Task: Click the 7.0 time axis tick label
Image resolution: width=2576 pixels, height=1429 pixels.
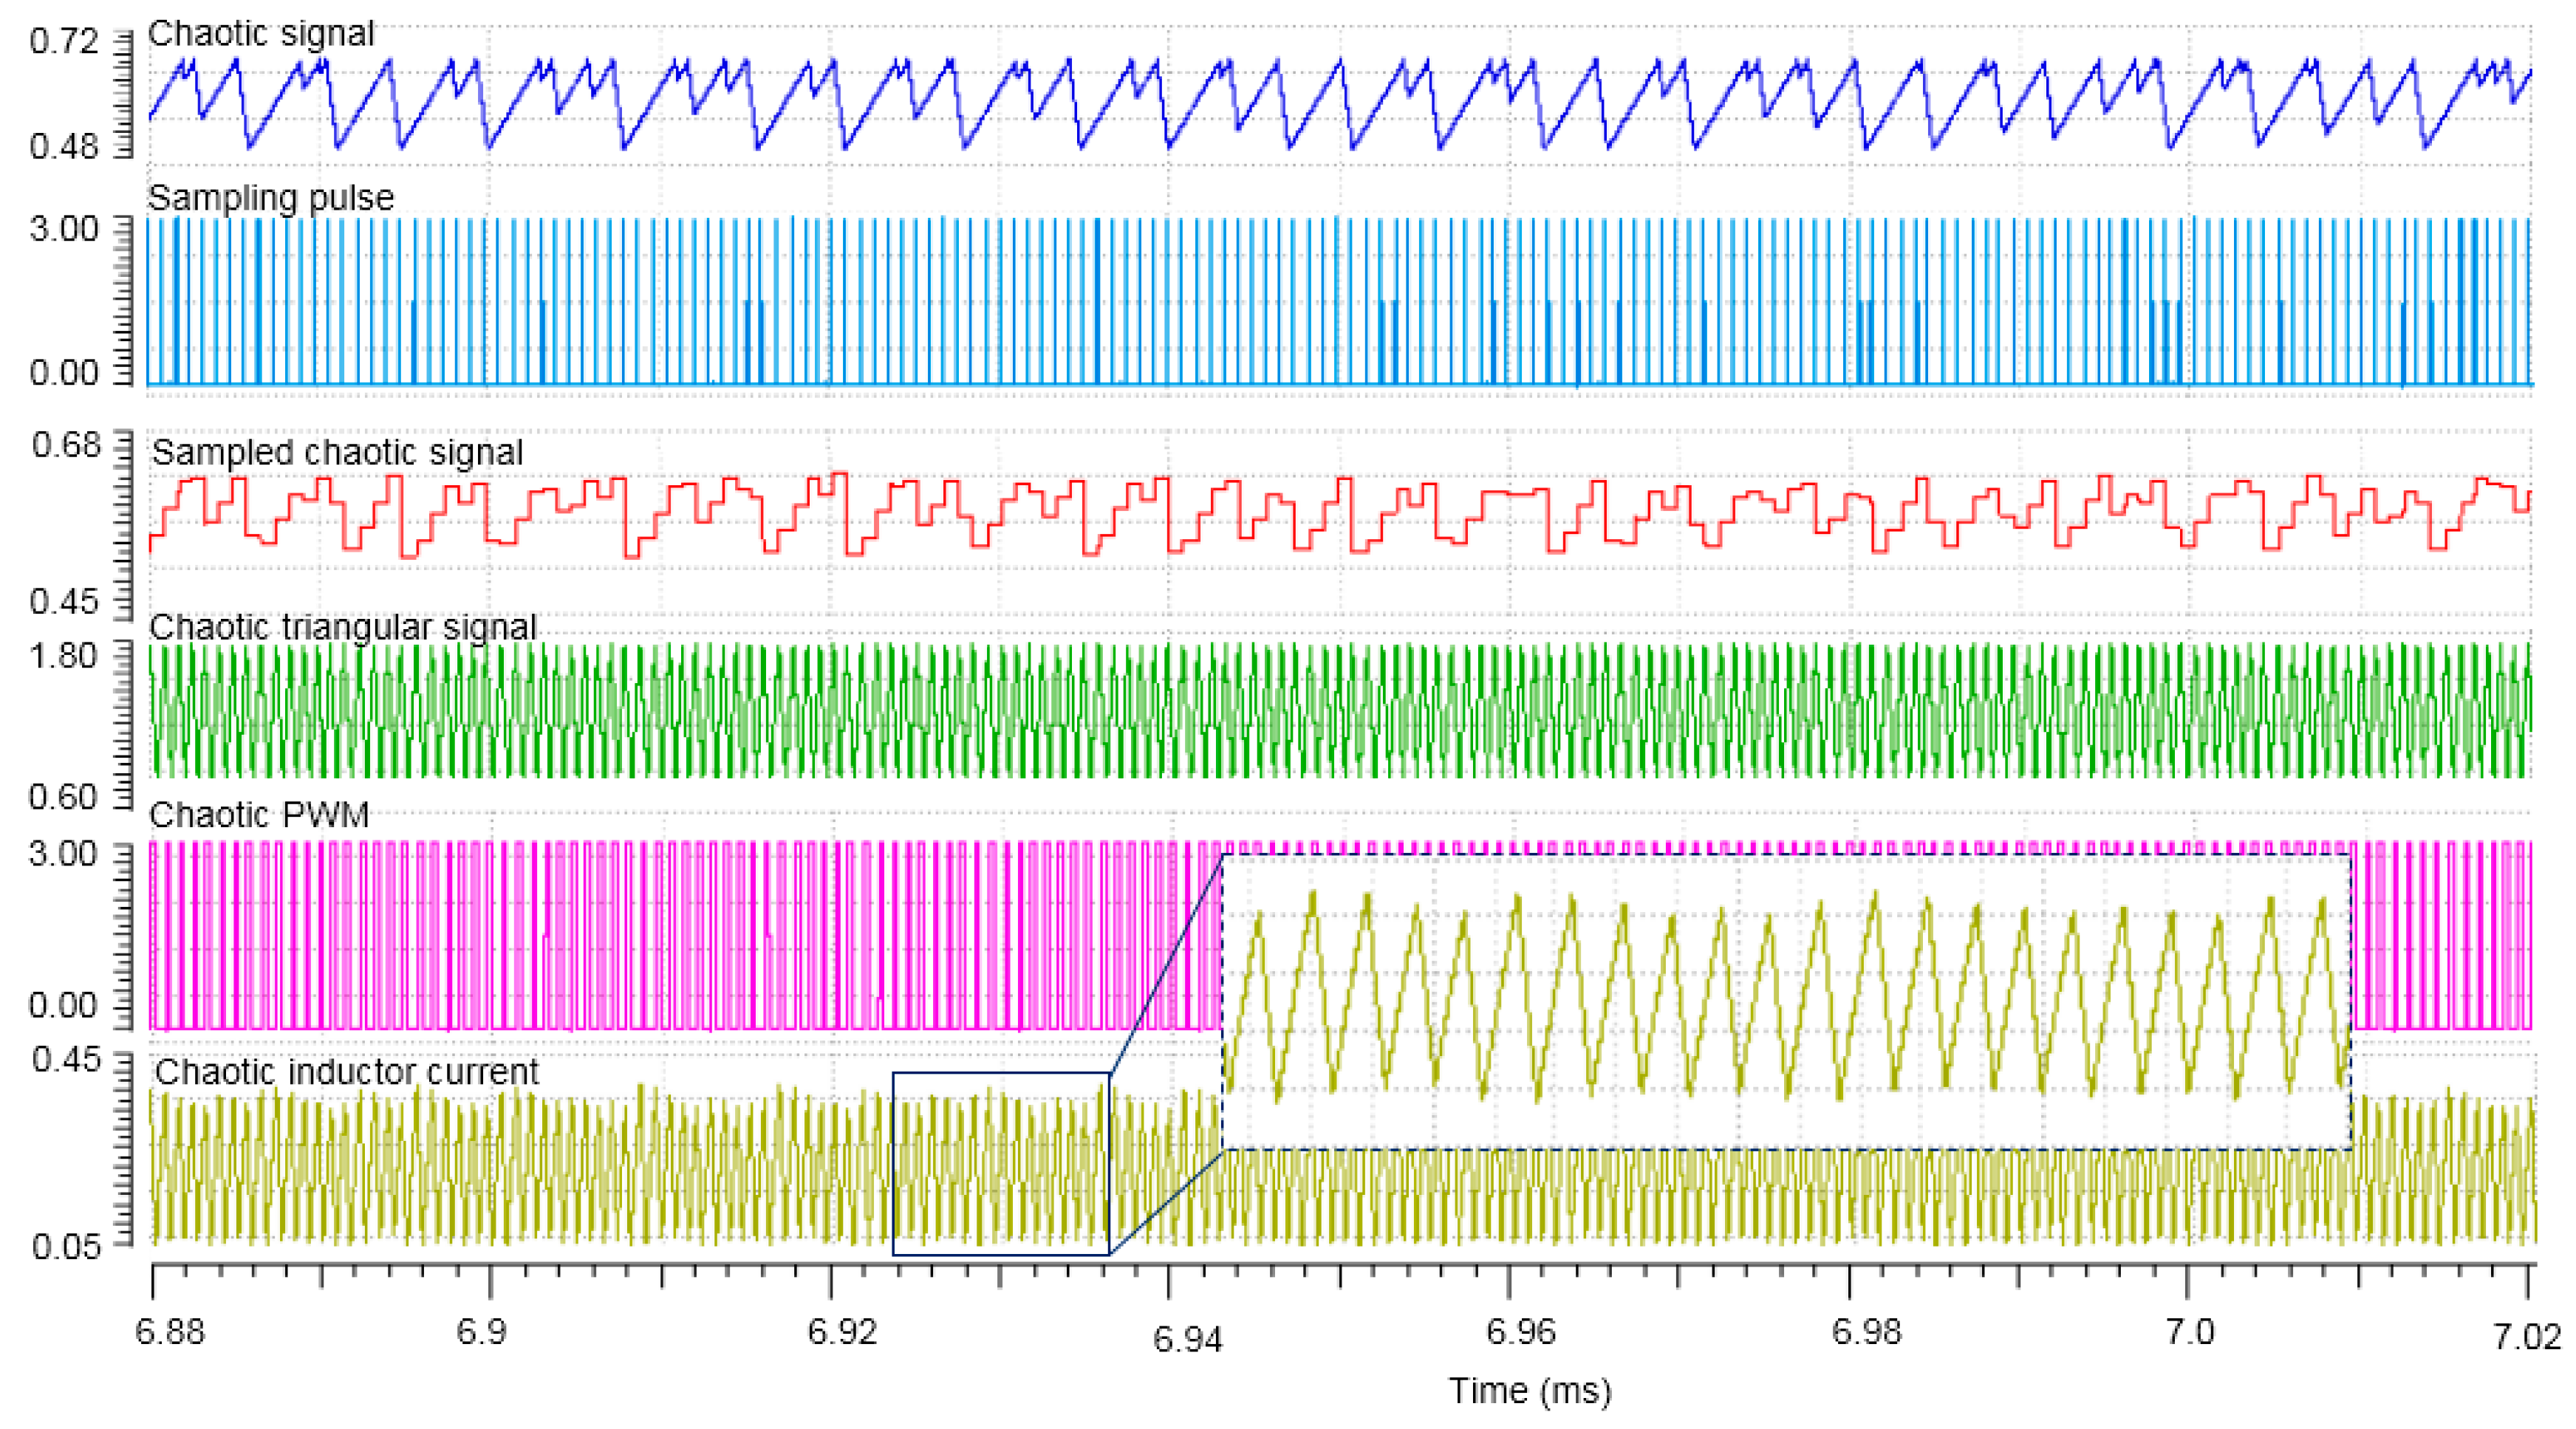Action: click(x=2190, y=1333)
